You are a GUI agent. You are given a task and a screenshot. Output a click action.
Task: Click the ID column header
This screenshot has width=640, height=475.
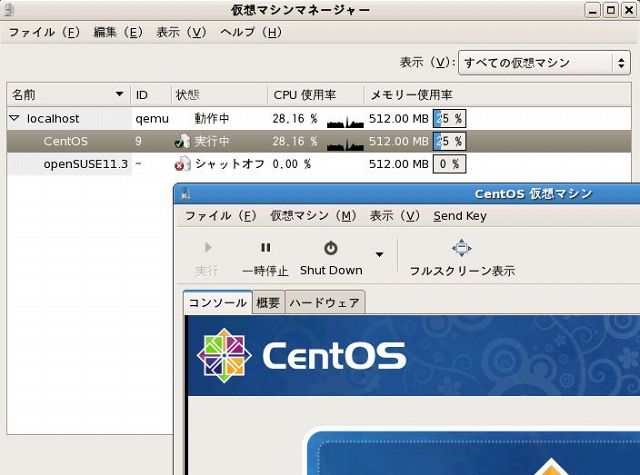(151, 95)
